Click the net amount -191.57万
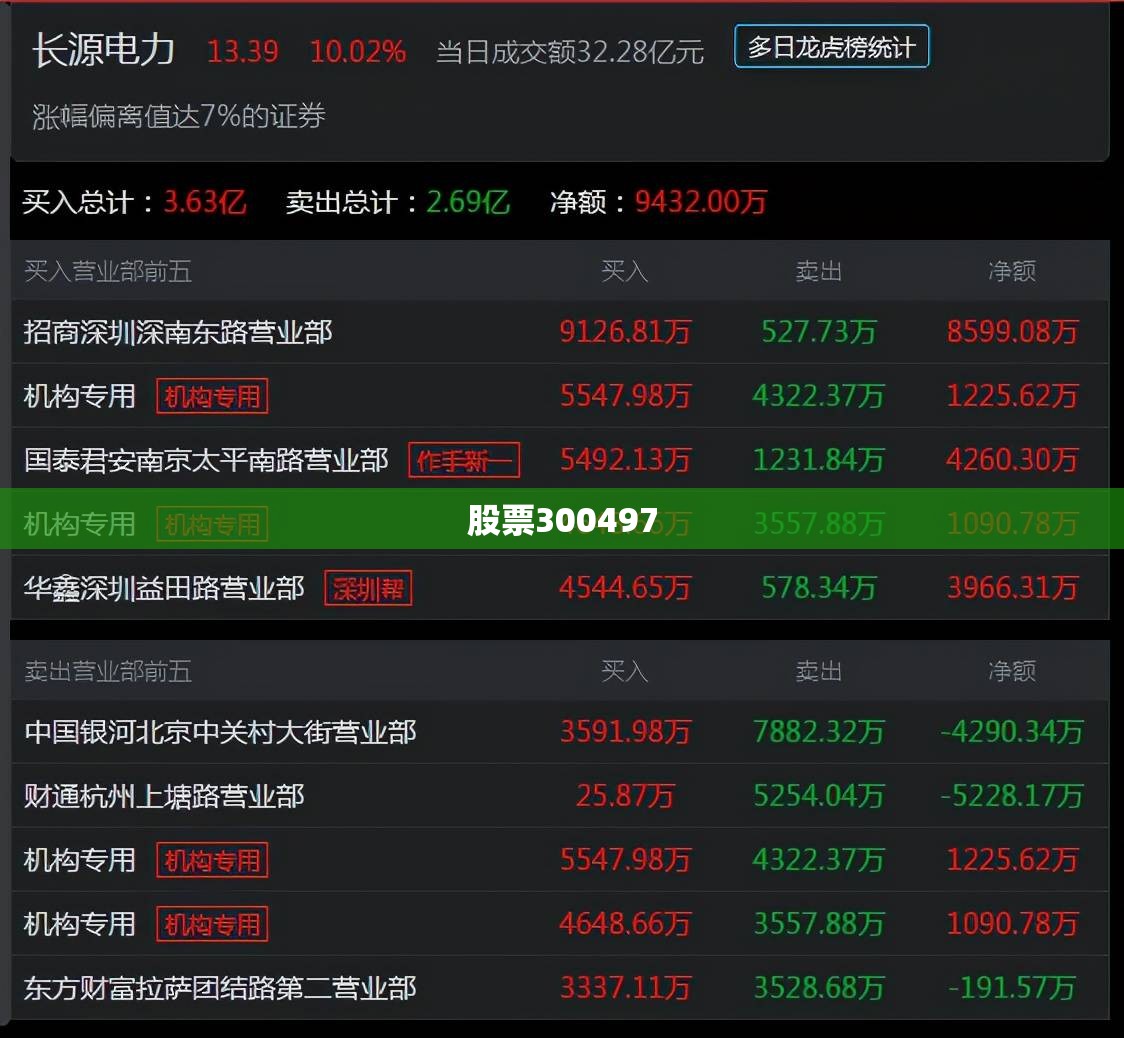Viewport: 1124px width, 1038px height. [1012, 988]
